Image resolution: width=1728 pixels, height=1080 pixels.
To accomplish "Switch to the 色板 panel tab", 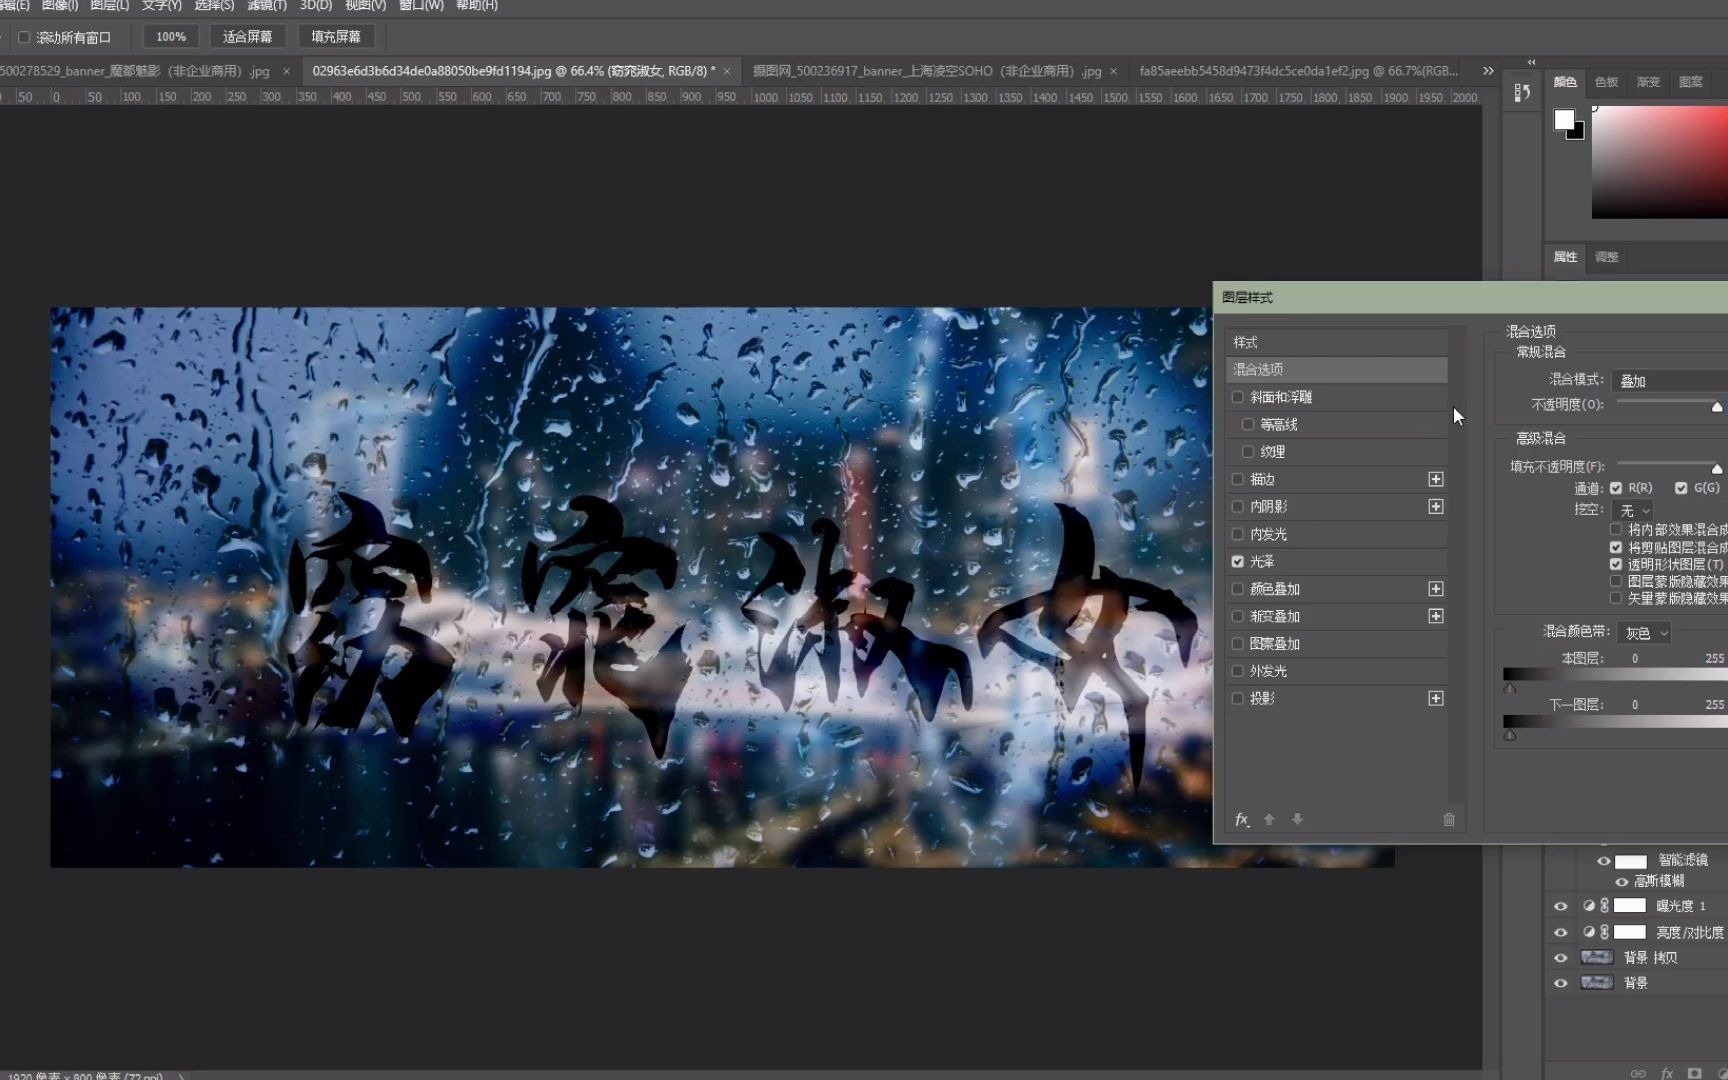I will click(x=1607, y=82).
